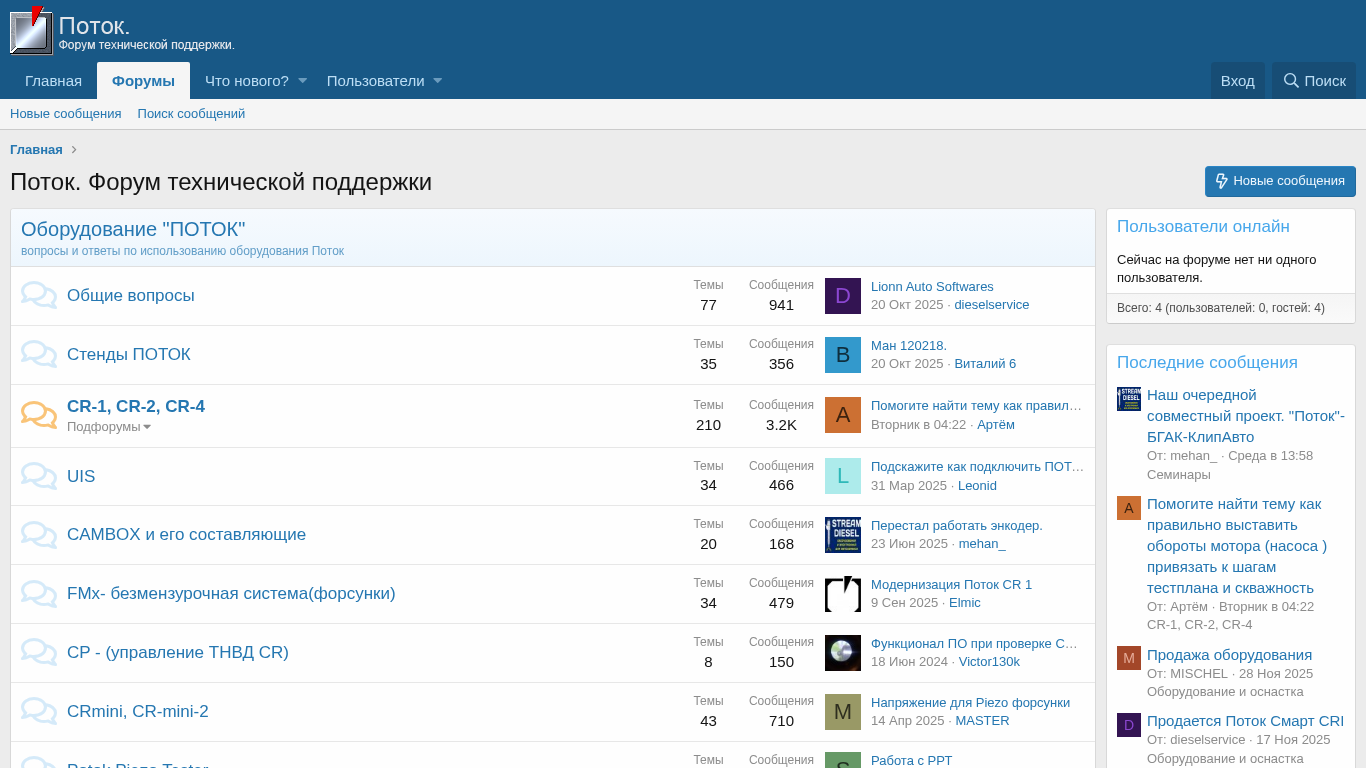This screenshot has height=768, width=1366.
Task: Click the blue B avatar in Стенды ПОТОК row
Action: click(x=843, y=355)
